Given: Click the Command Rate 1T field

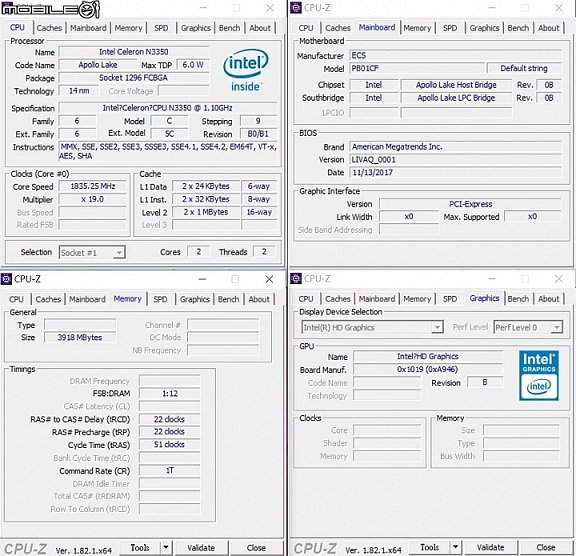Looking at the screenshot, I should (x=170, y=470).
